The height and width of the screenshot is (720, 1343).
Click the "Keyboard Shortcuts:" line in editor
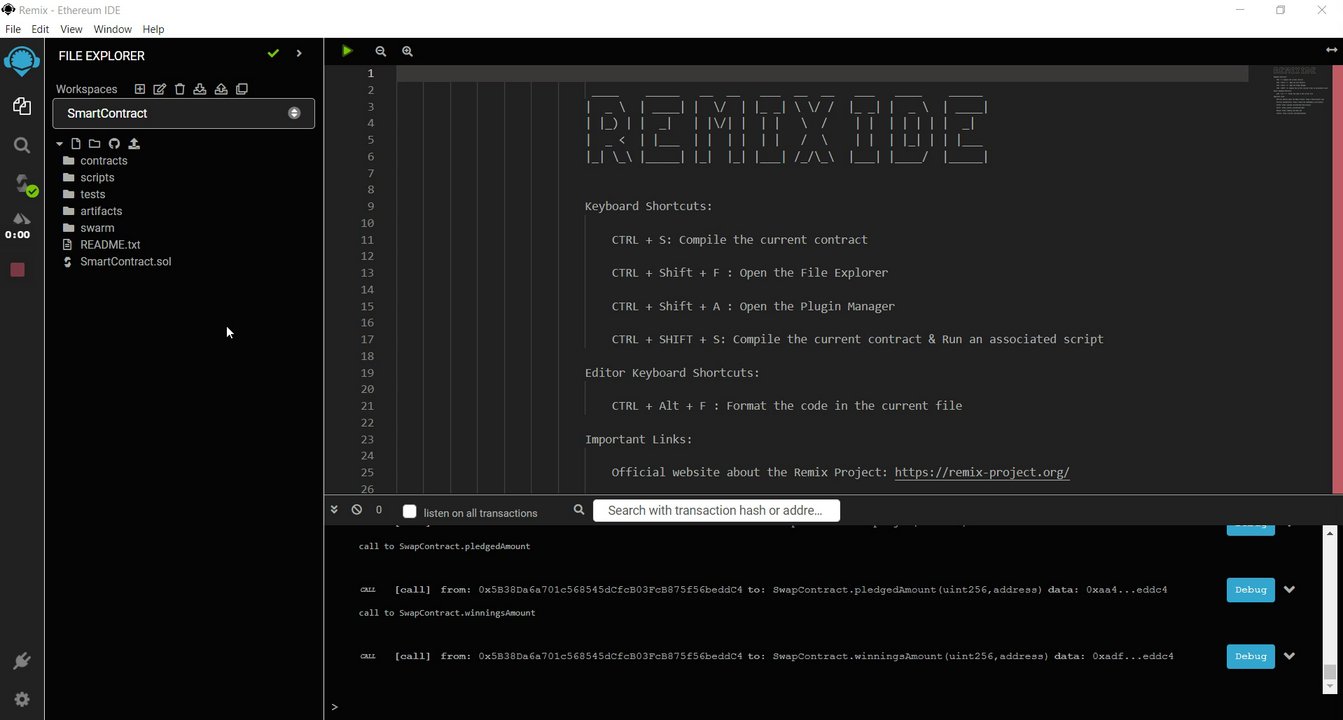click(649, 206)
